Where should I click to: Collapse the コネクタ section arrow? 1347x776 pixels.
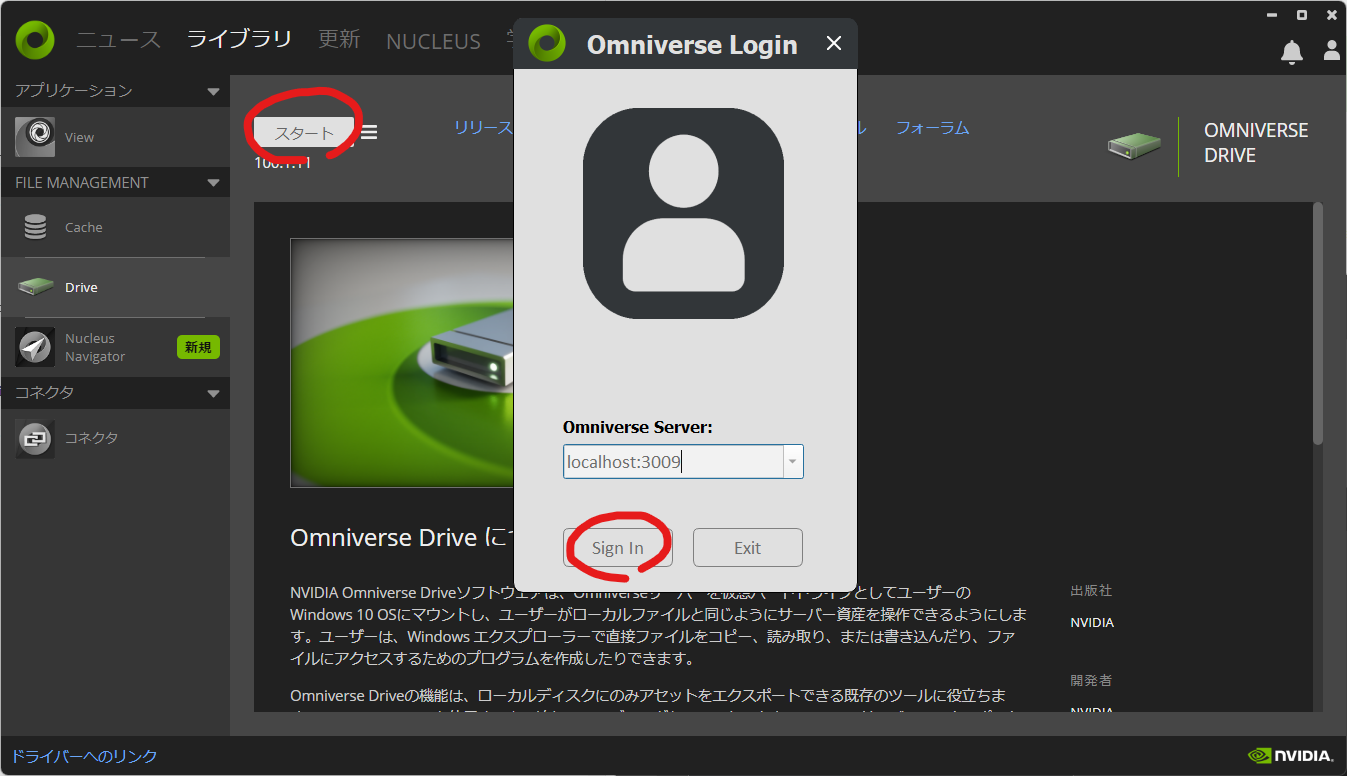coord(213,393)
